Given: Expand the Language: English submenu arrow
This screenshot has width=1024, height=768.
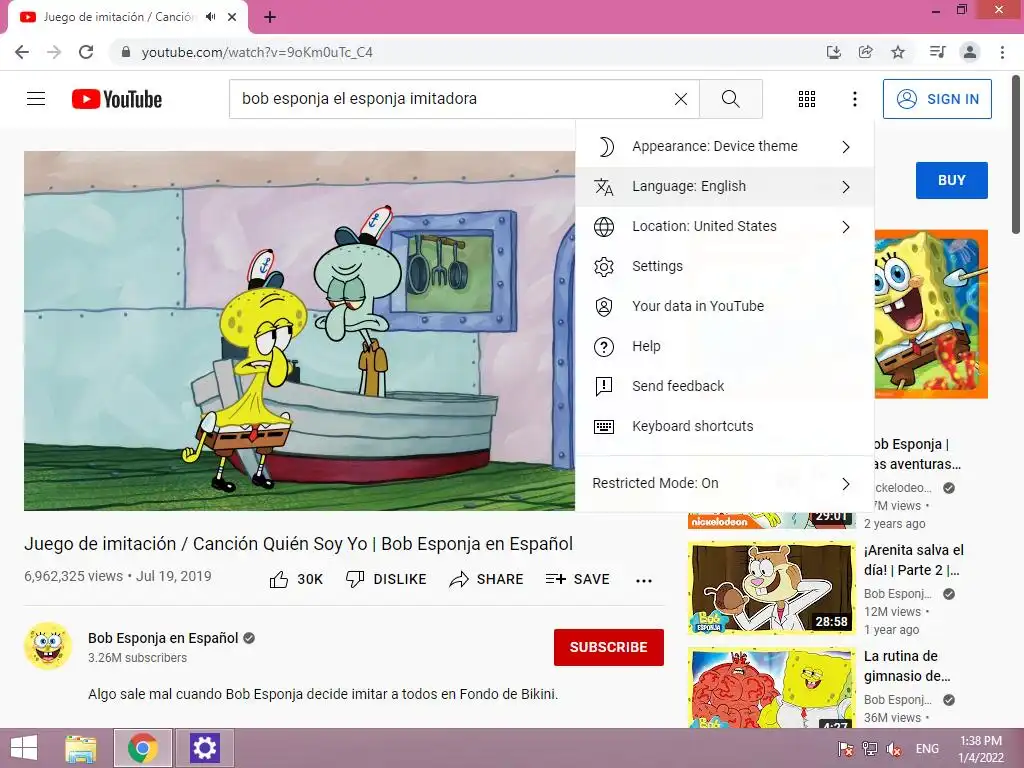Looking at the screenshot, I should [846, 187].
